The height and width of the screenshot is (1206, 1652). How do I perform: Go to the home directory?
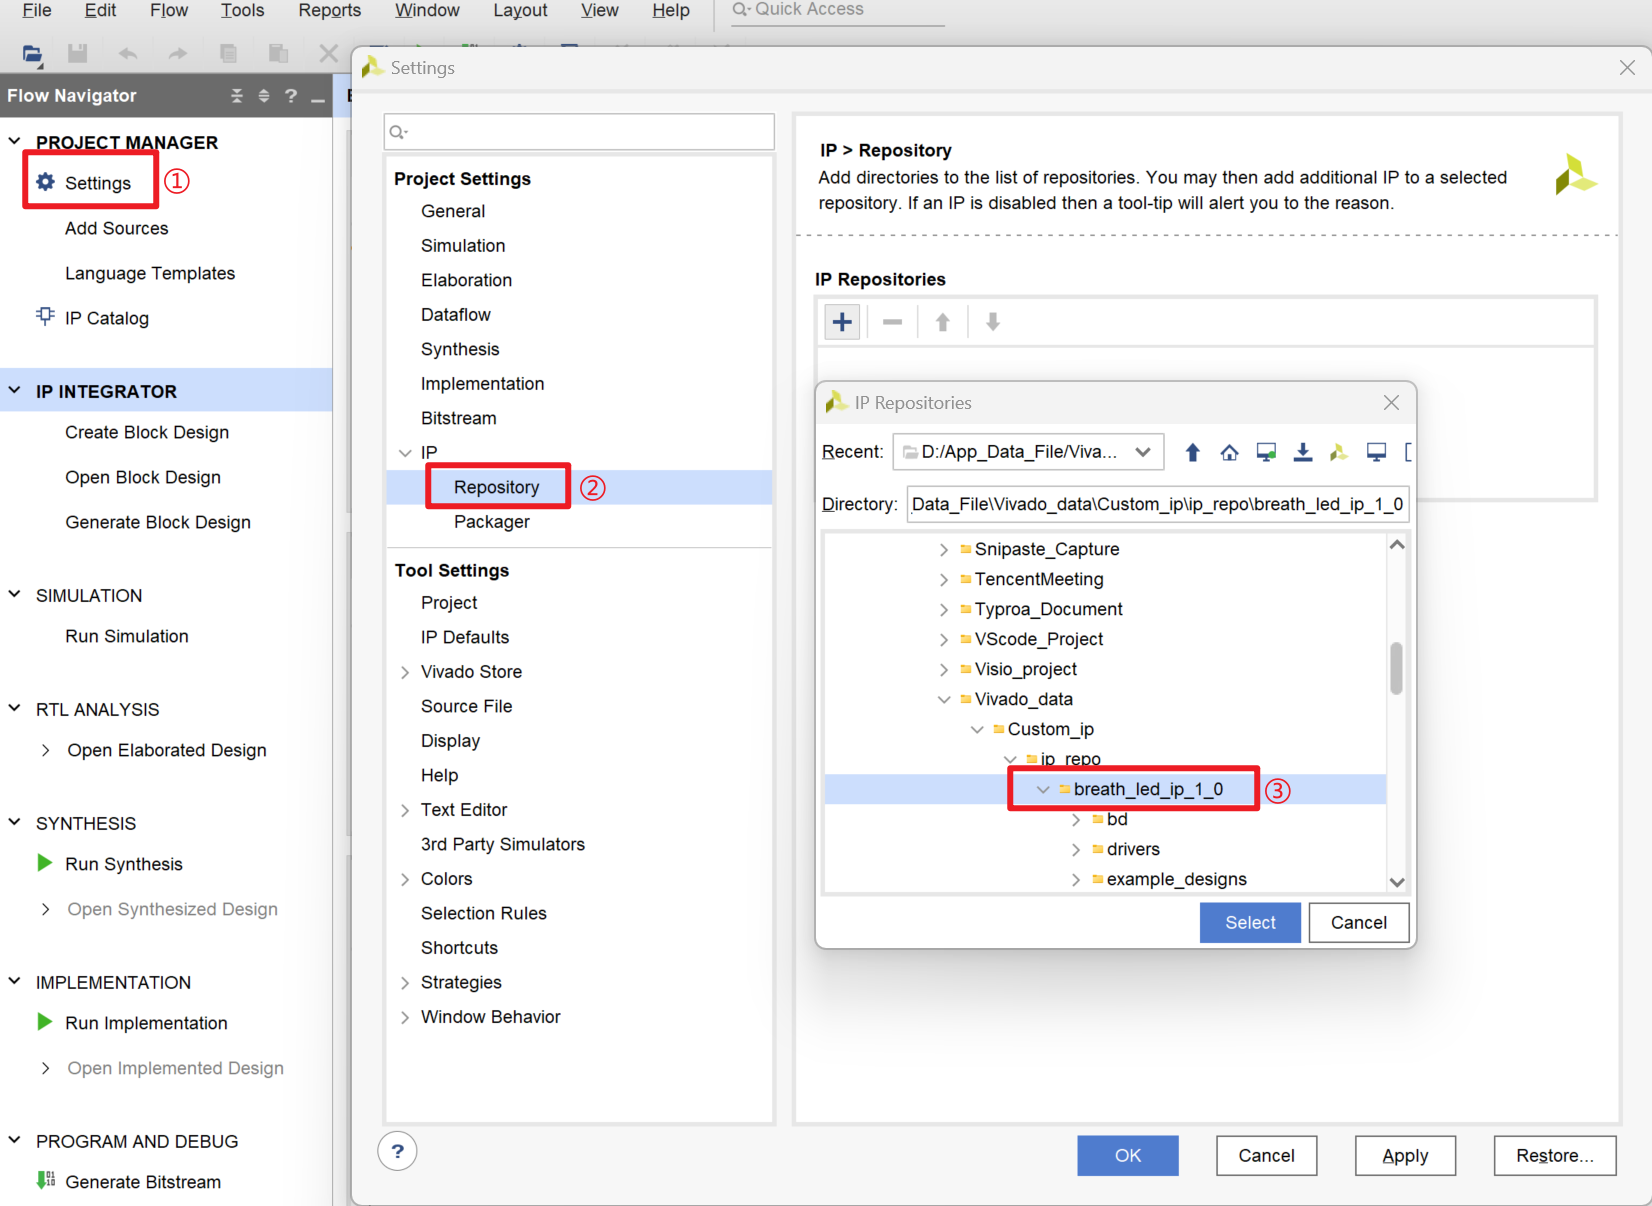pos(1229,452)
